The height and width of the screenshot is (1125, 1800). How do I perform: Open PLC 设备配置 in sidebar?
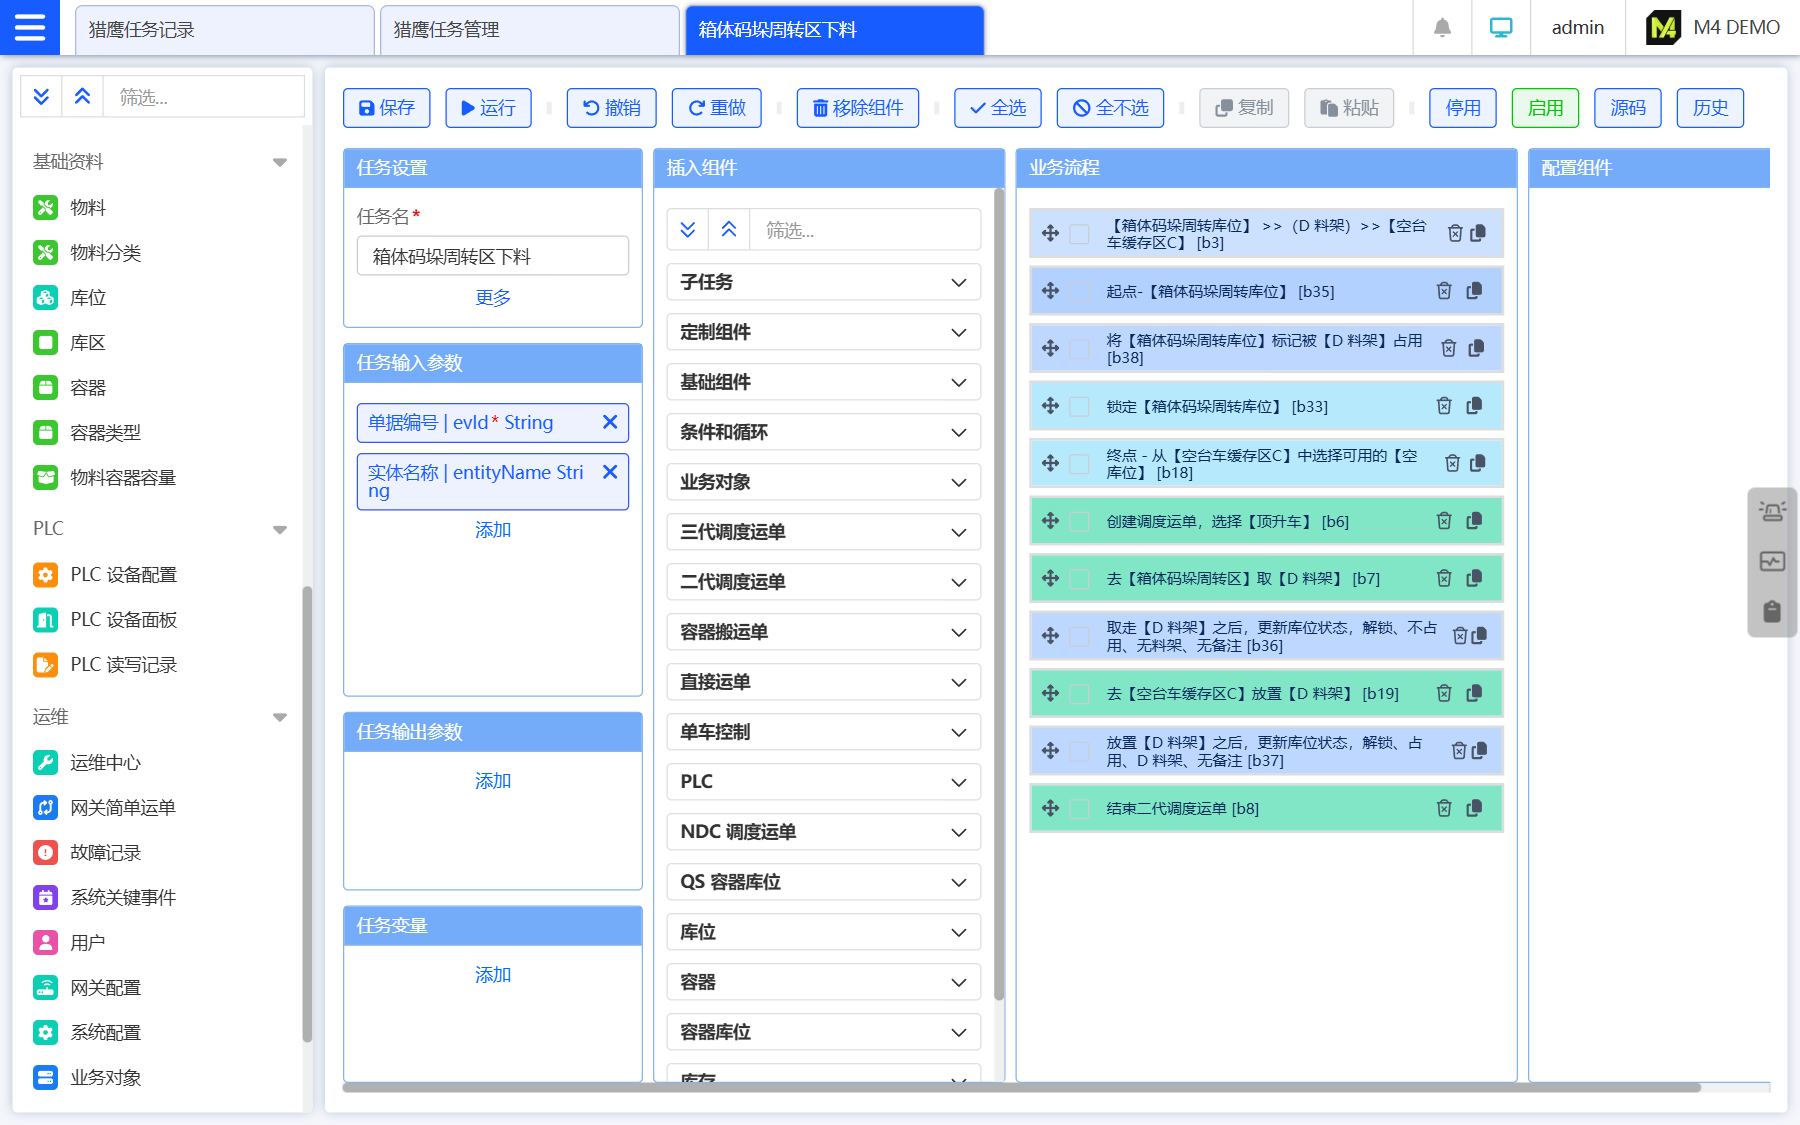(123, 575)
